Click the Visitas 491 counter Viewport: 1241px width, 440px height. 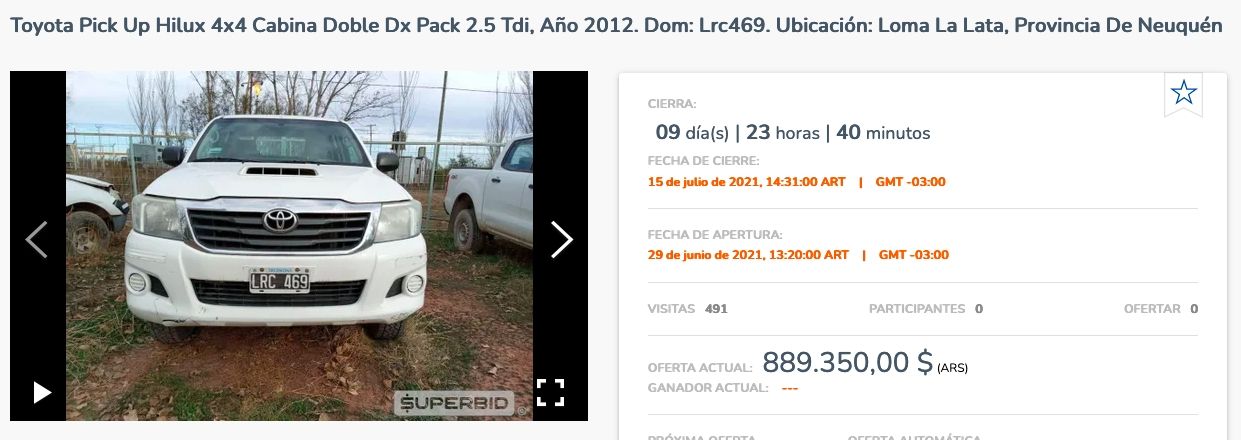(688, 309)
